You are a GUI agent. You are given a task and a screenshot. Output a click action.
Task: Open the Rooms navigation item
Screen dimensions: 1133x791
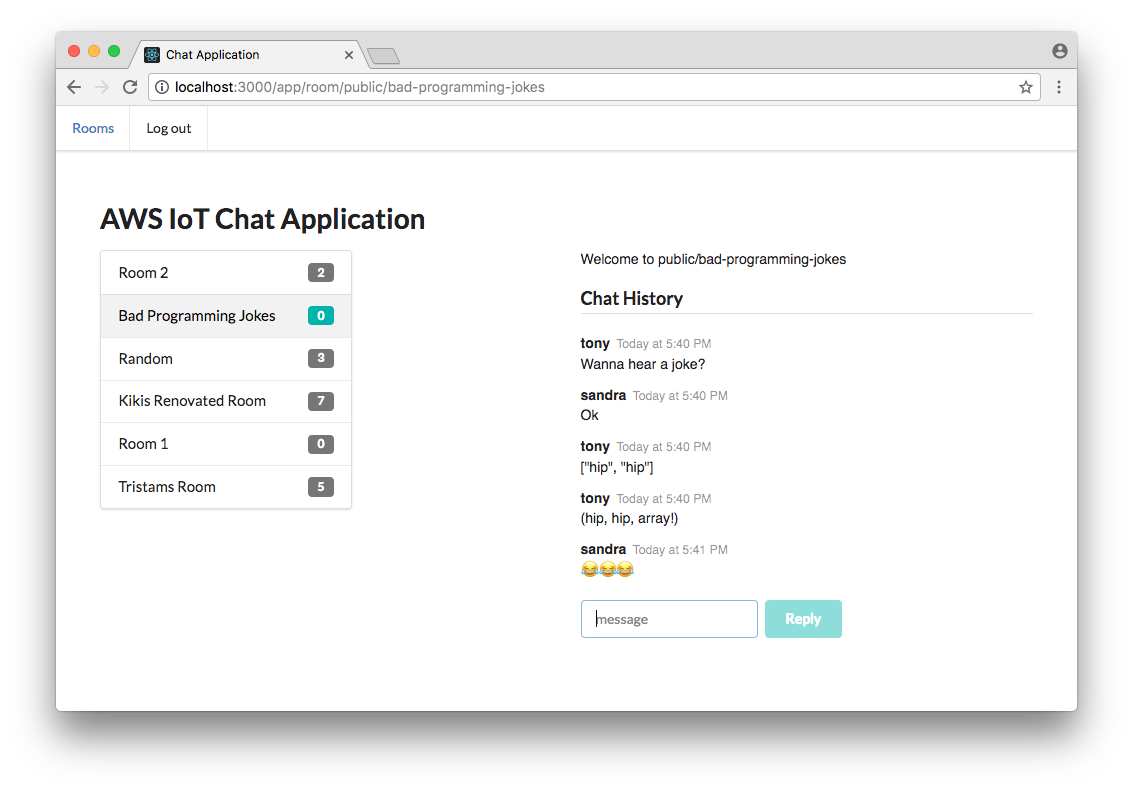click(x=93, y=129)
